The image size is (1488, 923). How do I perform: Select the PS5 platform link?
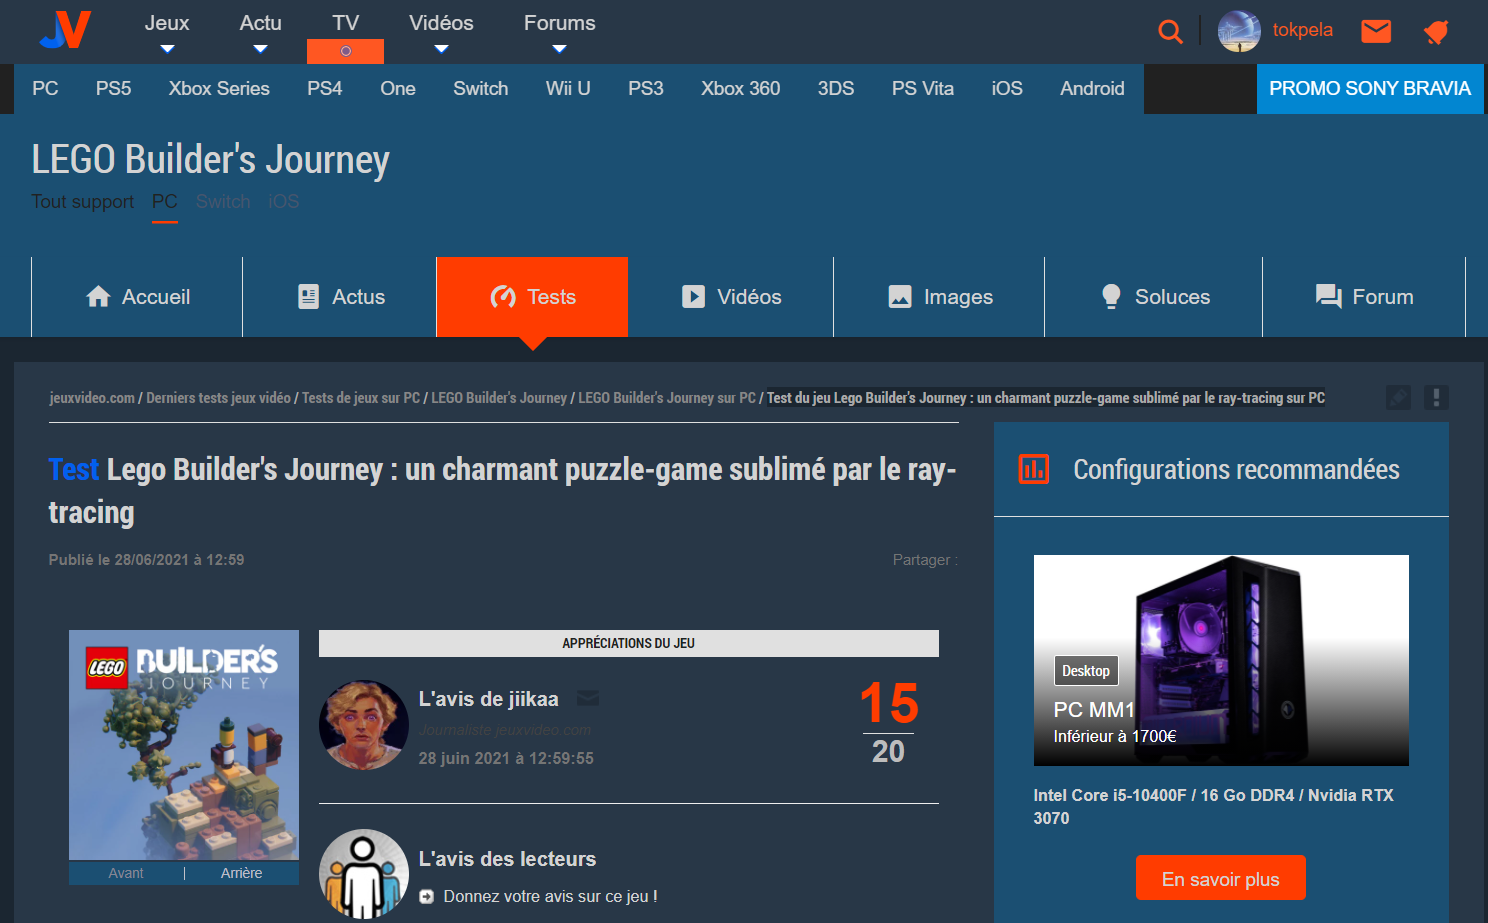(x=114, y=89)
